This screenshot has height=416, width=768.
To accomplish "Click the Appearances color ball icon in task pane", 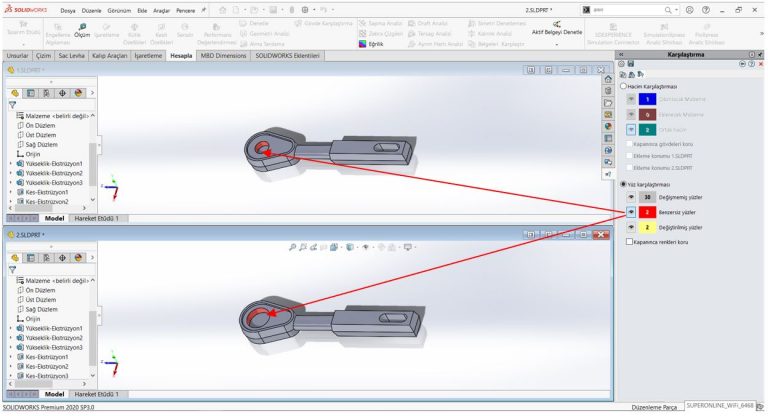I will coord(608,126).
